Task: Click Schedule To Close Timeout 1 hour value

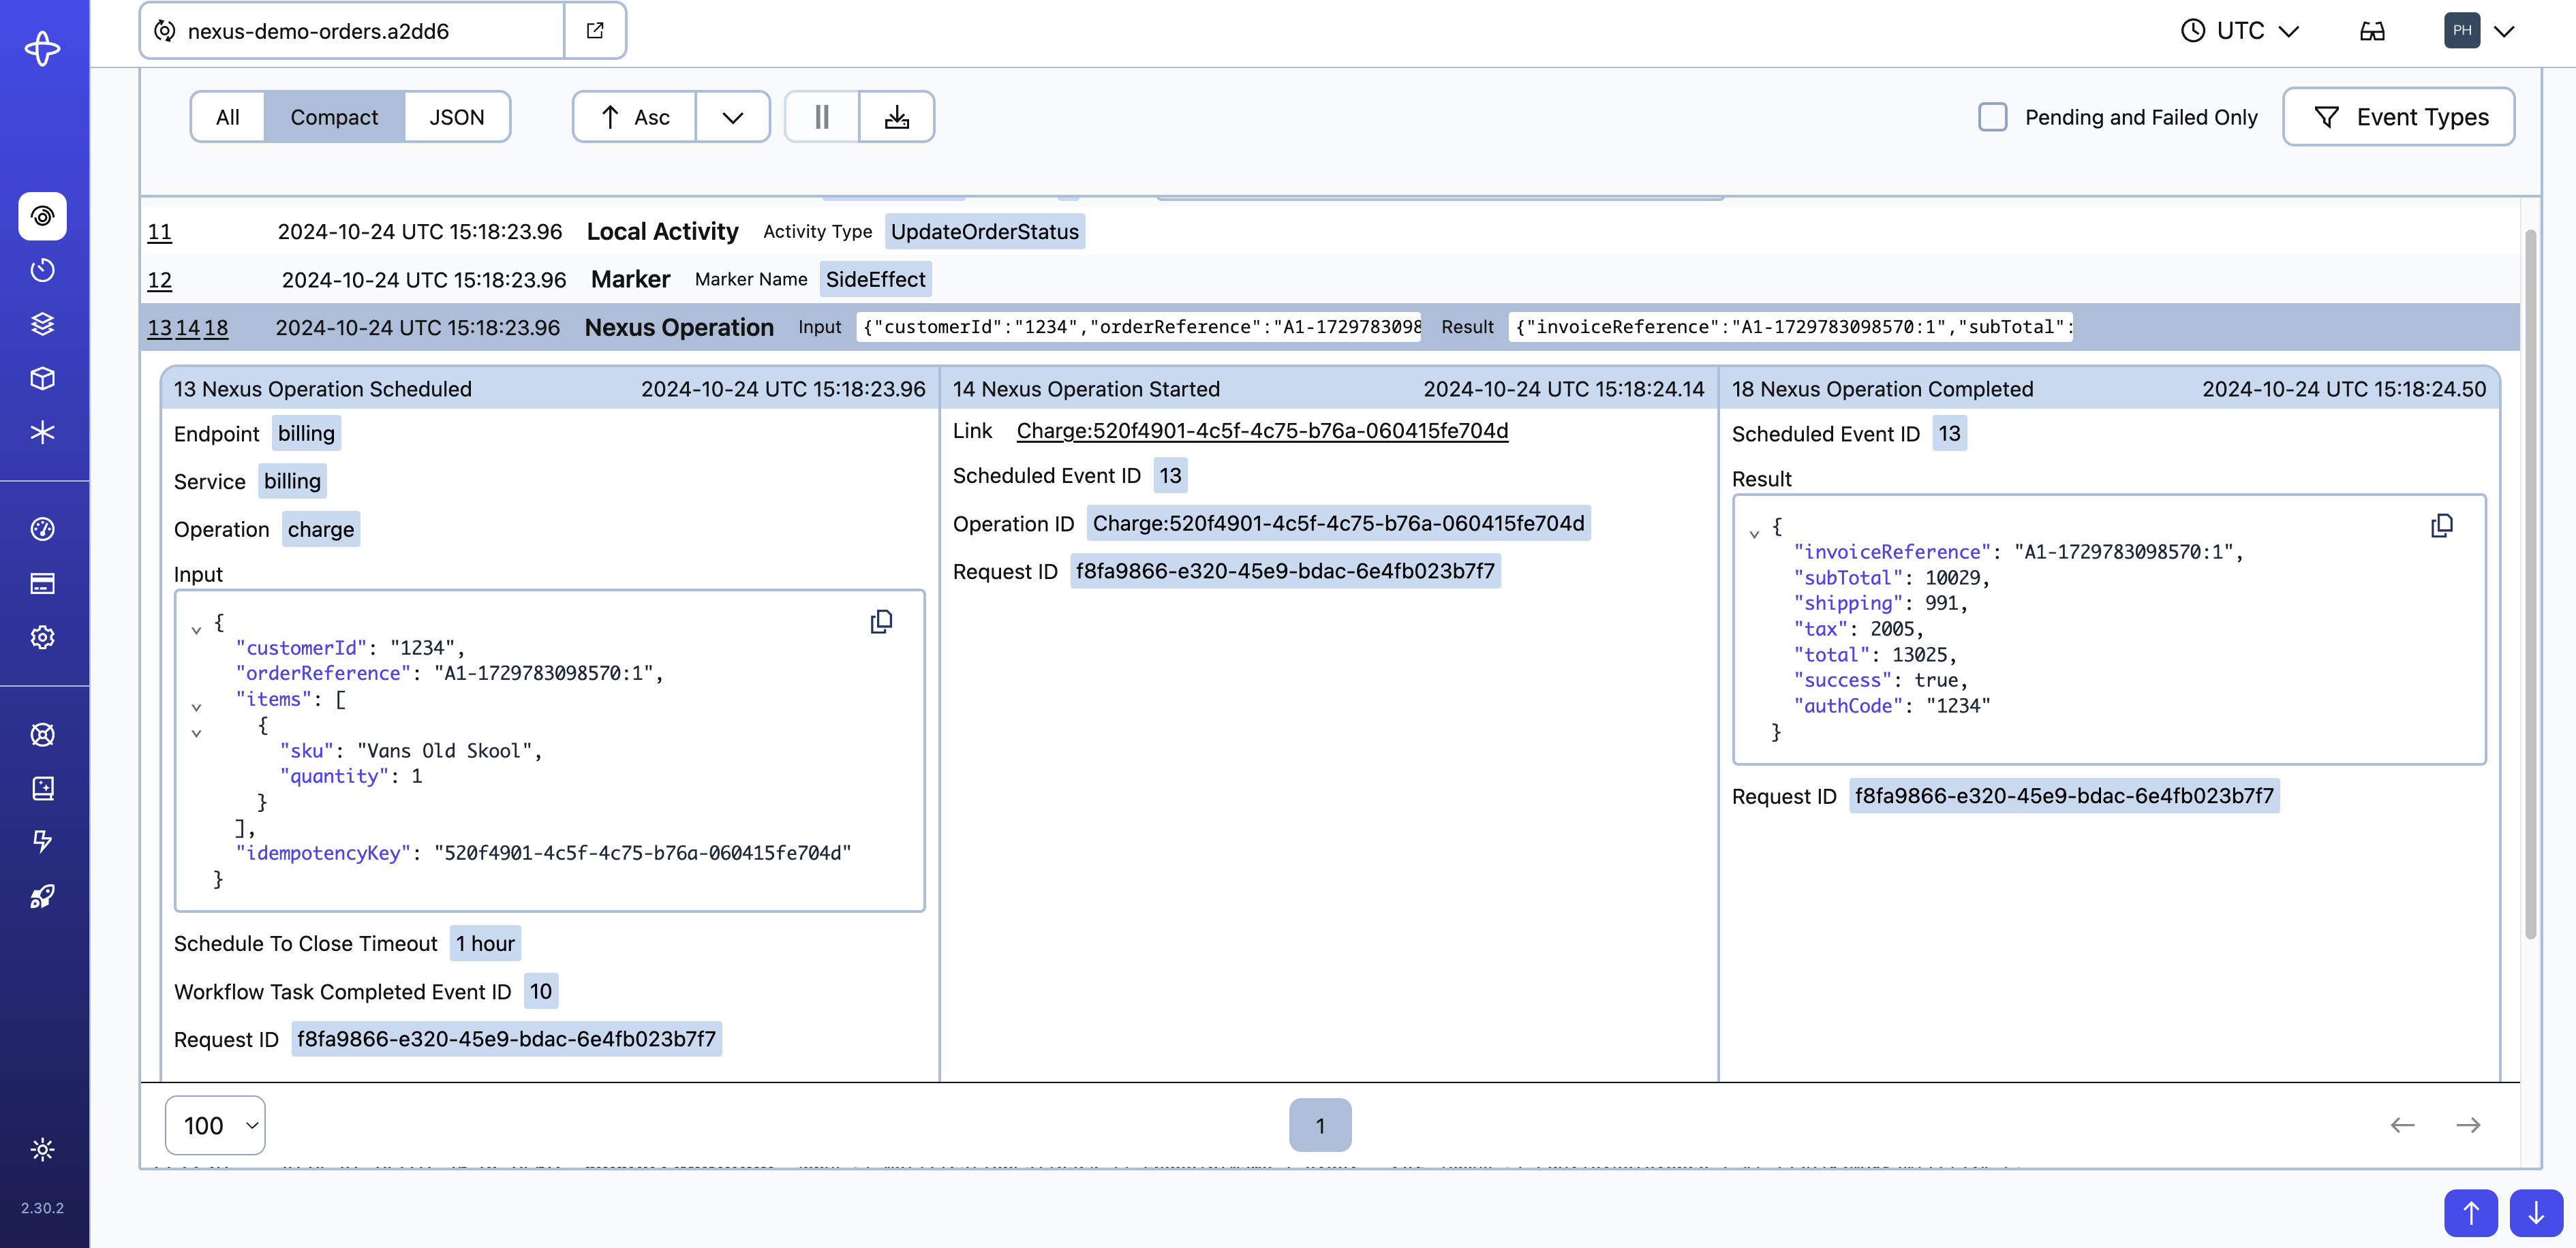Action: (485, 943)
